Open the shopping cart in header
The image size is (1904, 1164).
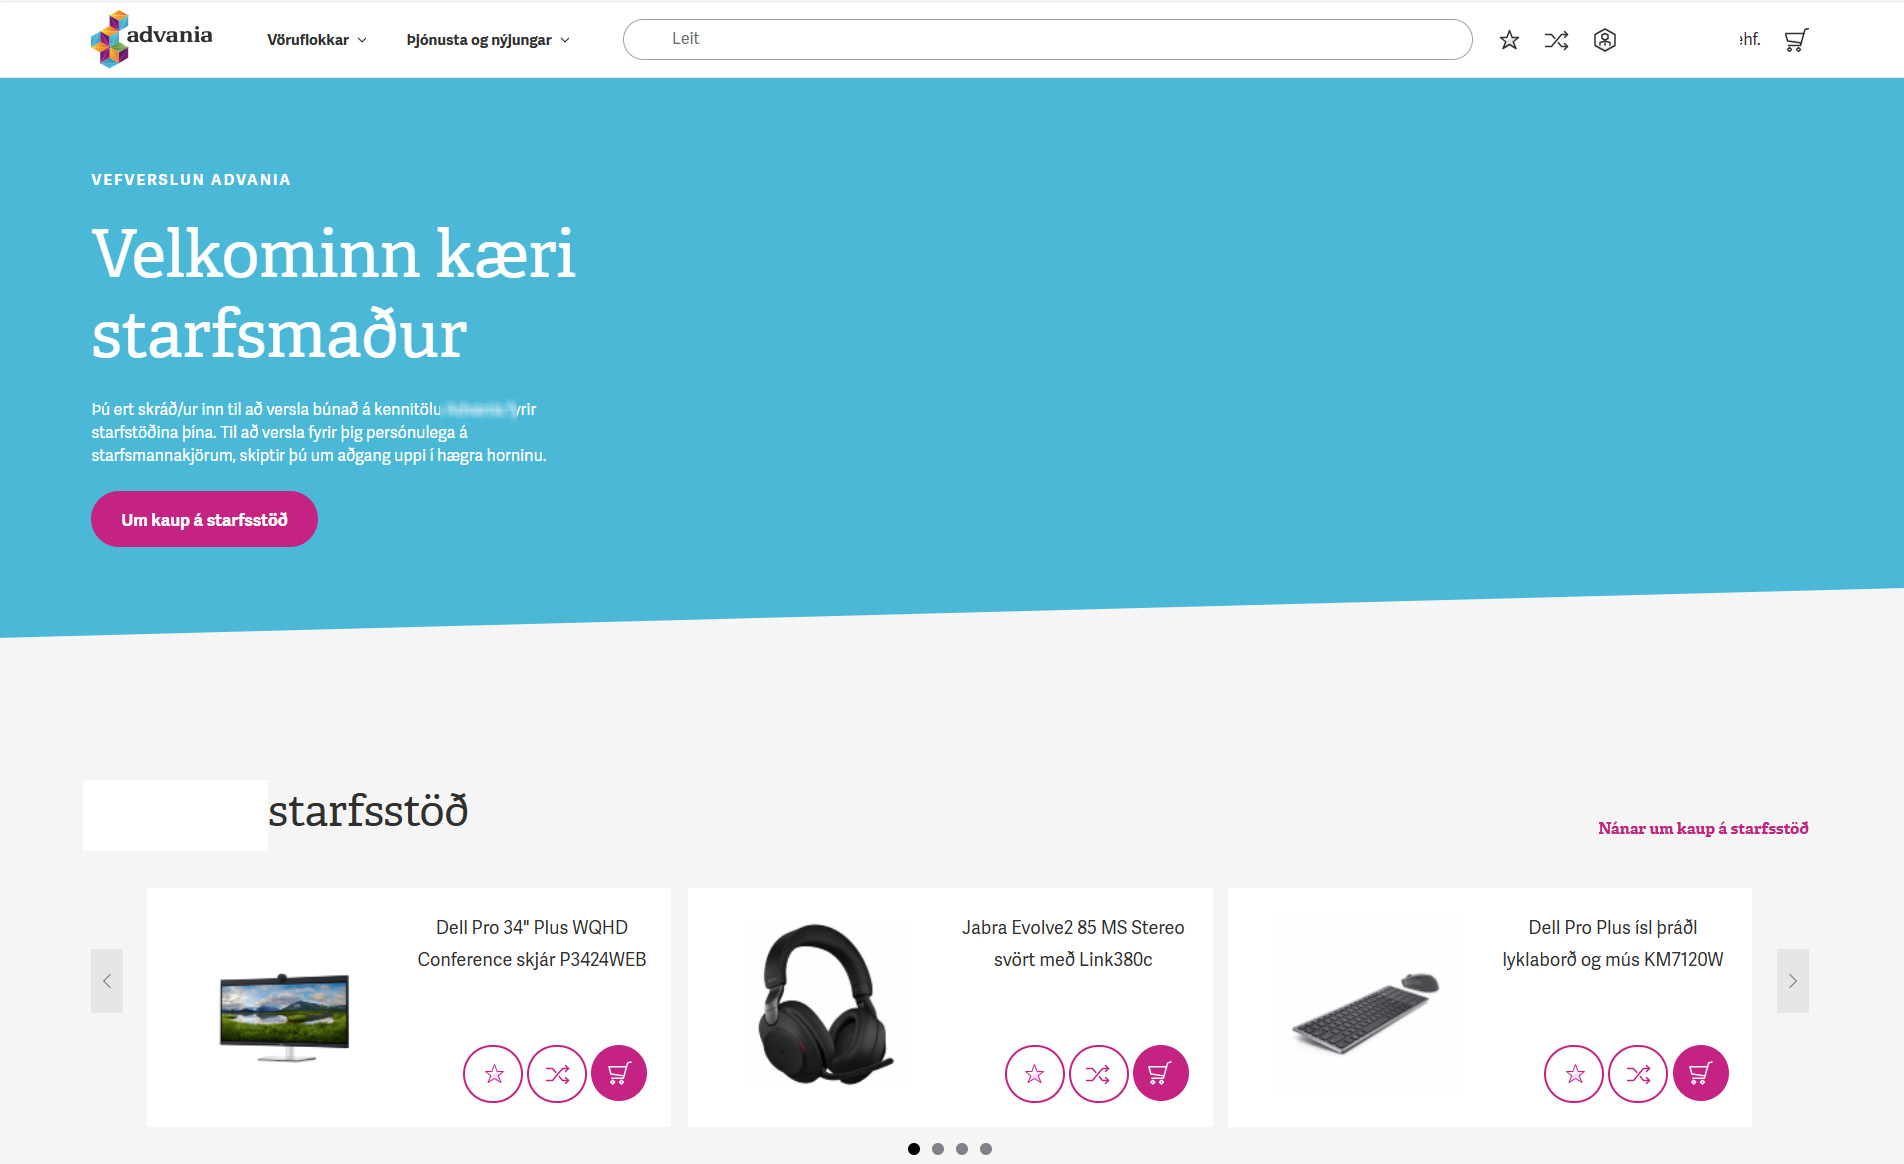[1796, 40]
